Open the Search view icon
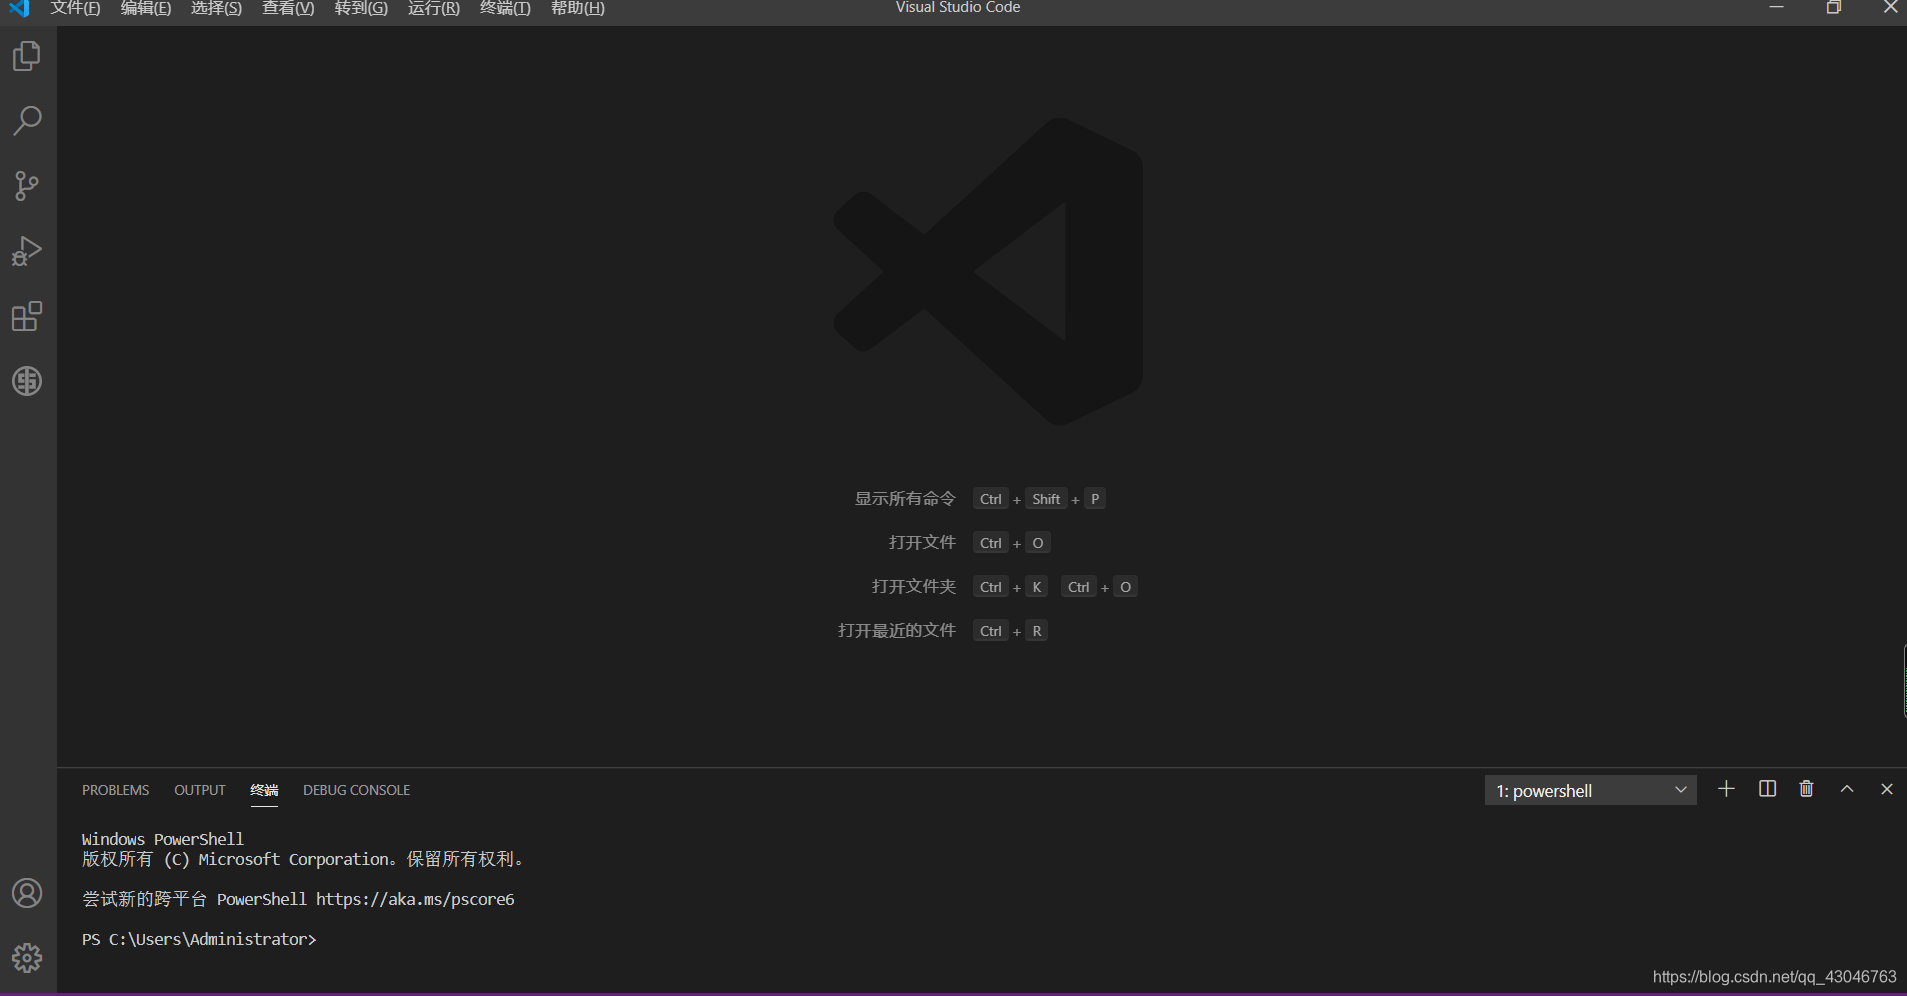The image size is (1907, 996). (27, 121)
